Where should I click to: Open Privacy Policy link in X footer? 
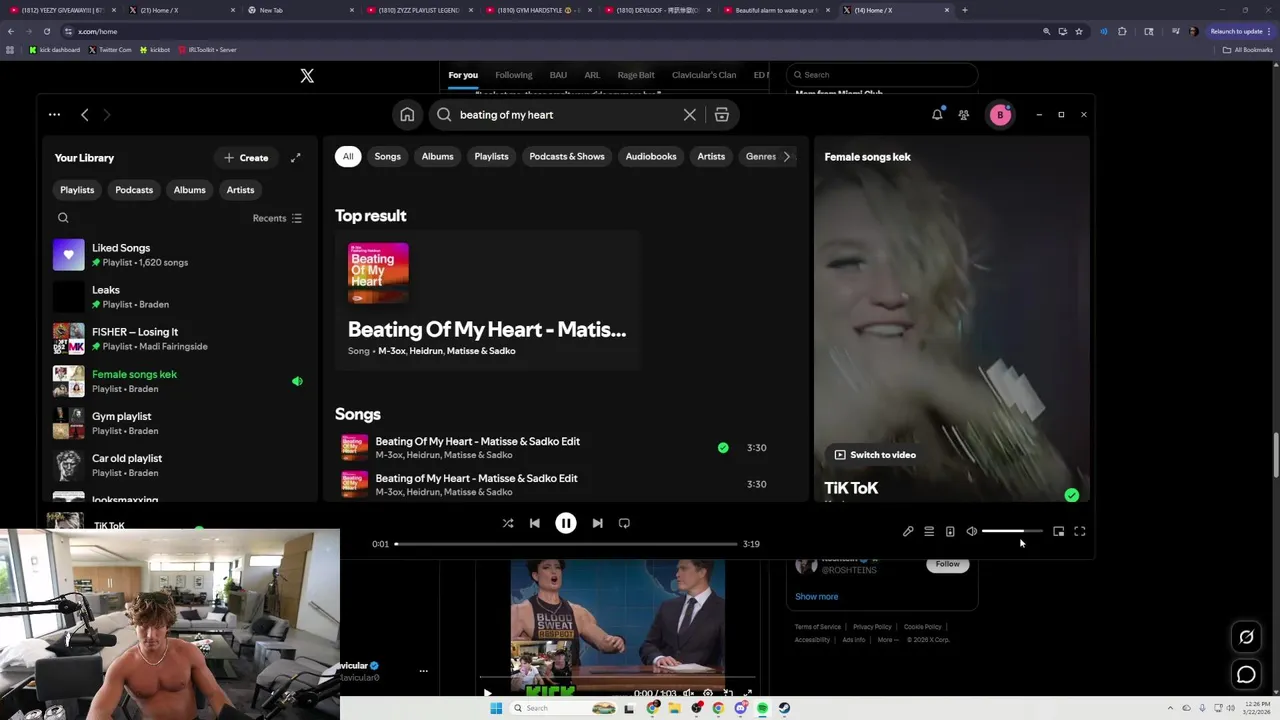(x=872, y=627)
